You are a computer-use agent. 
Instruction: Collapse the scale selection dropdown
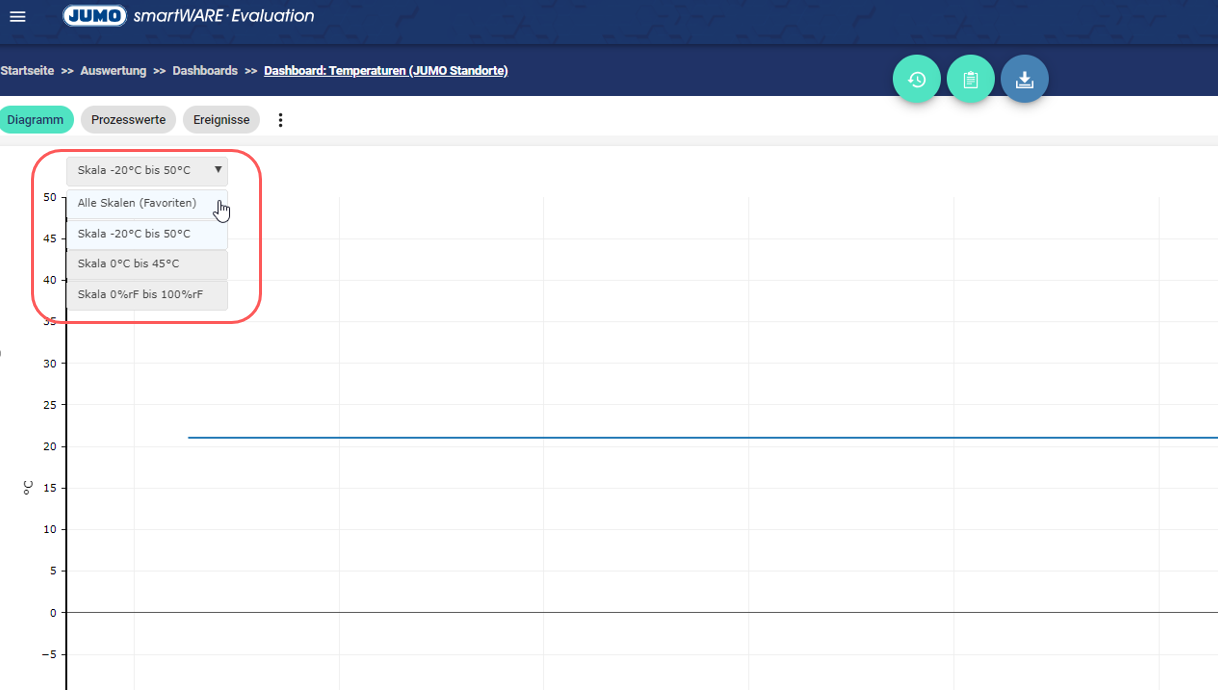point(147,171)
